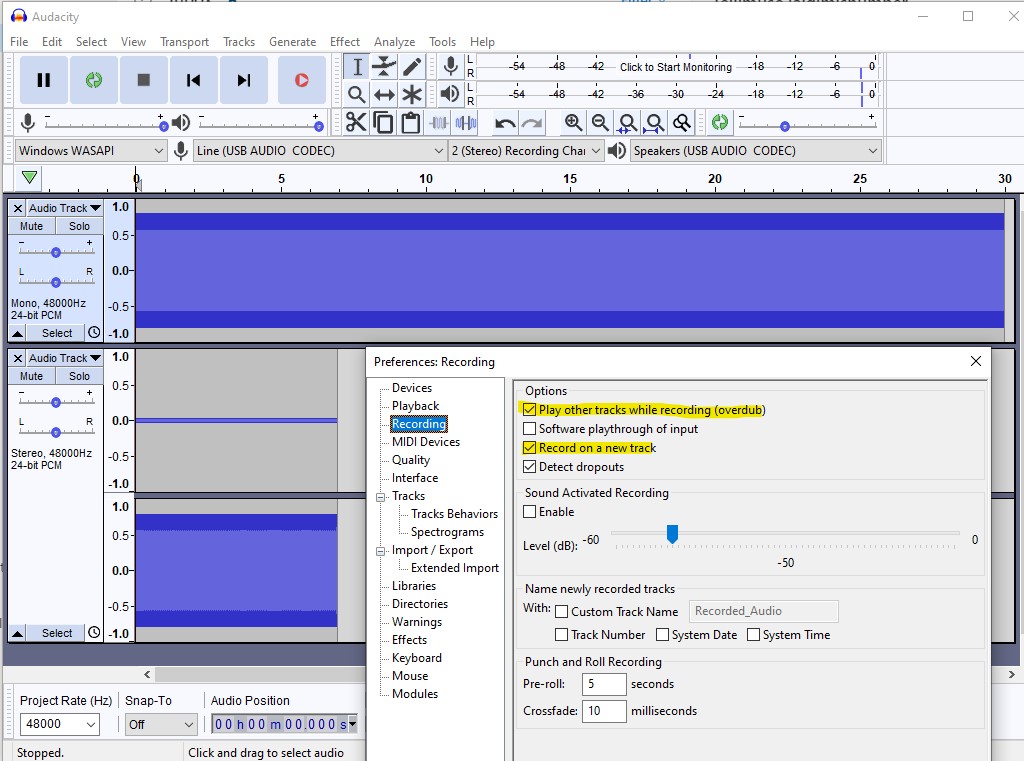Select the Zoom magnifier tool

click(x=357, y=94)
